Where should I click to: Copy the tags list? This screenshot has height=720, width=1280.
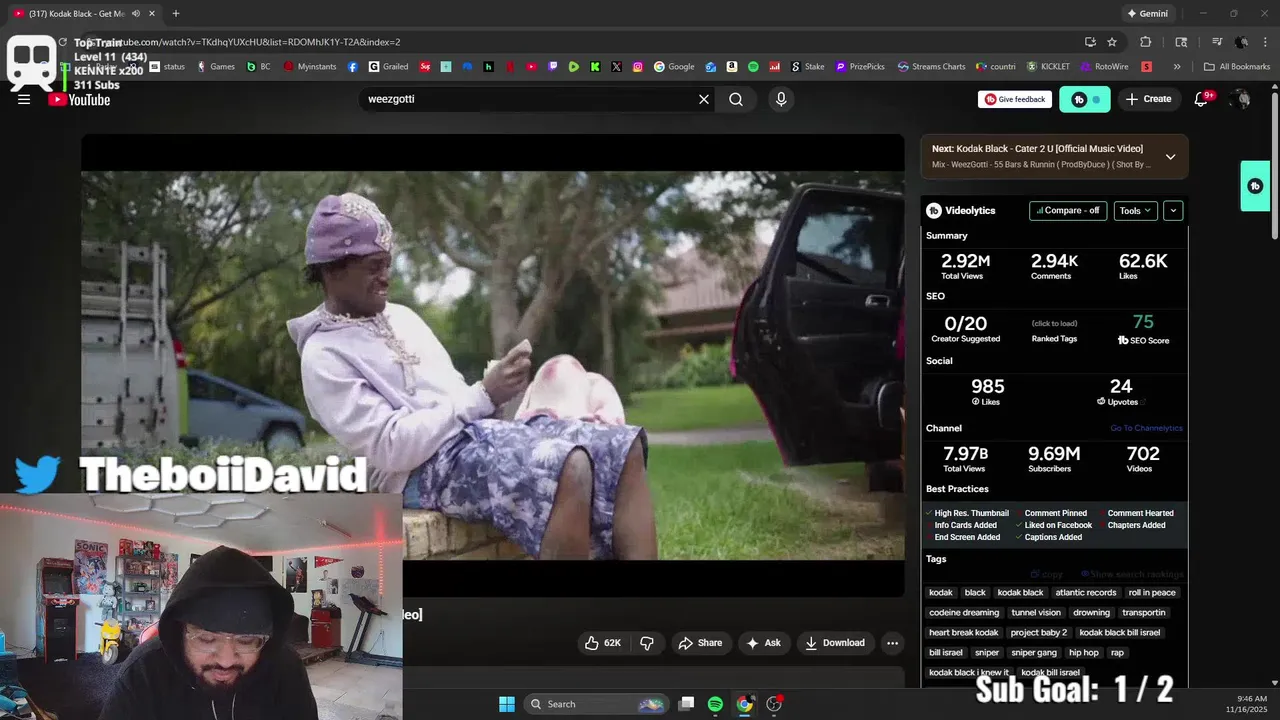1046,574
